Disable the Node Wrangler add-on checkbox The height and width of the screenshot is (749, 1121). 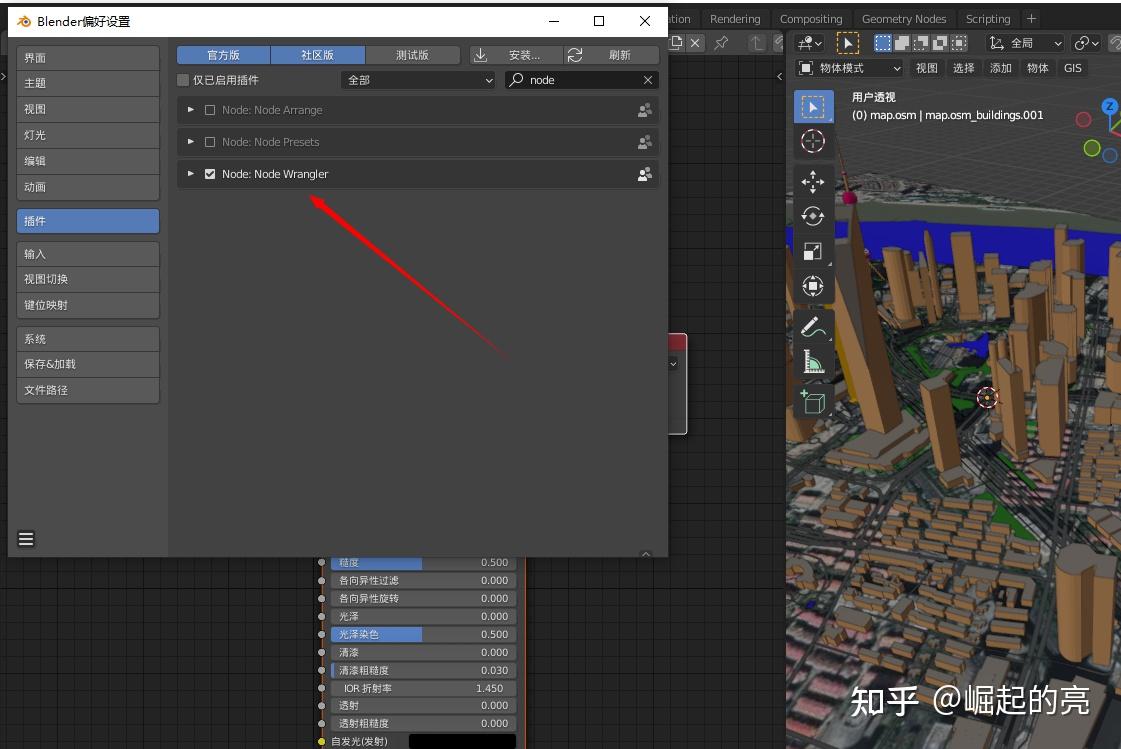[210, 173]
